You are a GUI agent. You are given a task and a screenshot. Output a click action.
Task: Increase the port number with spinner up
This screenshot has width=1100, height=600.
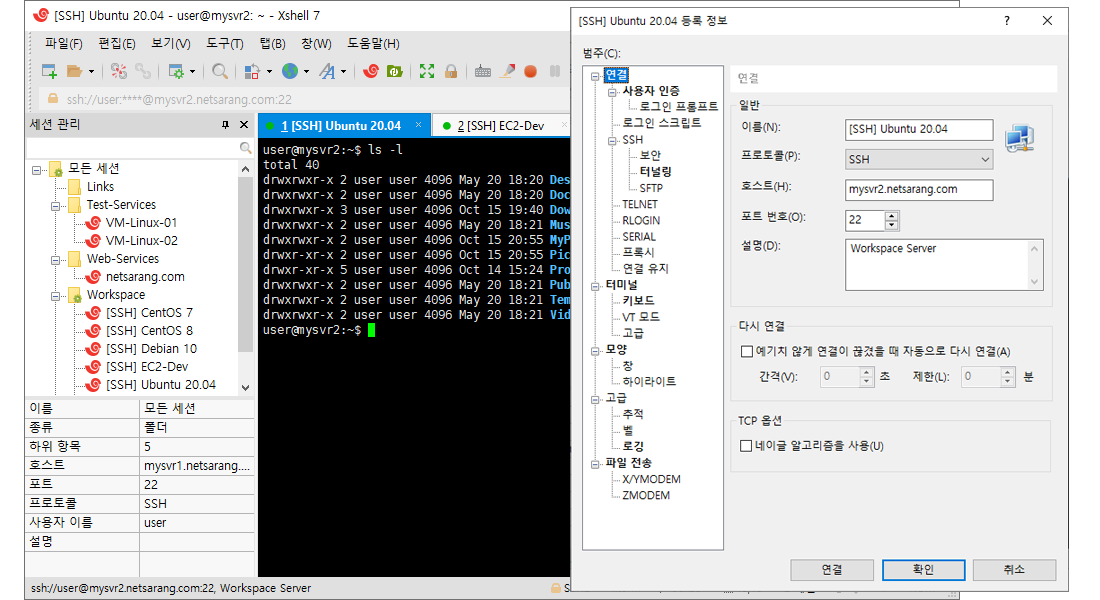click(x=892, y=216)
